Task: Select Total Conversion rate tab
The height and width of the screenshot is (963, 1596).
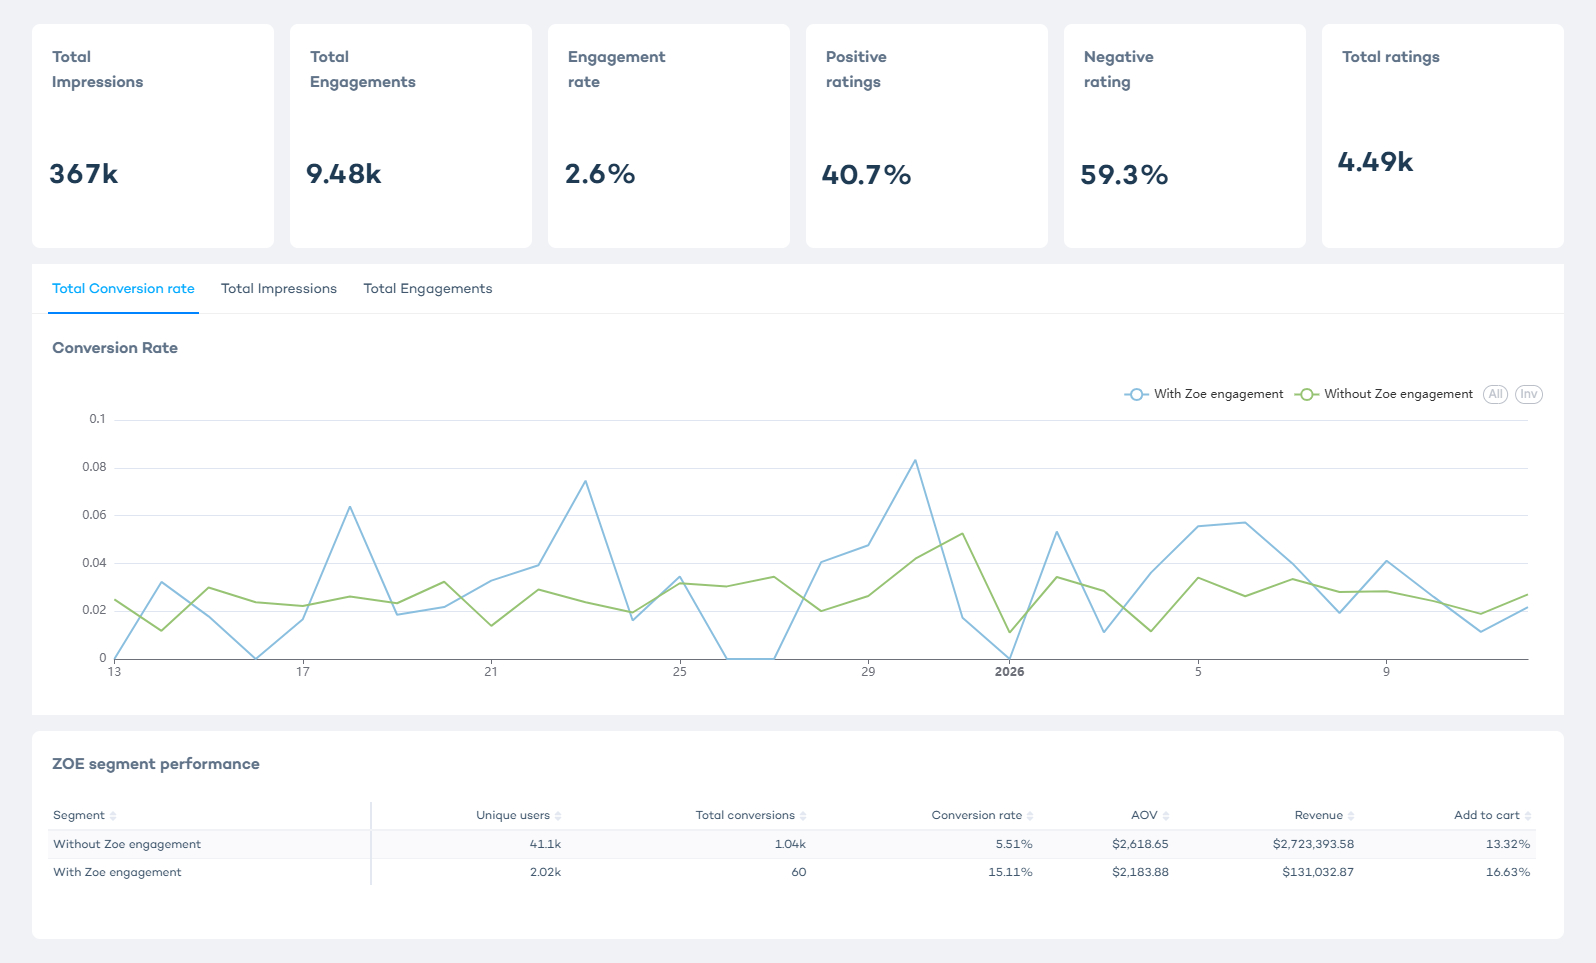Action: point(123,289)
